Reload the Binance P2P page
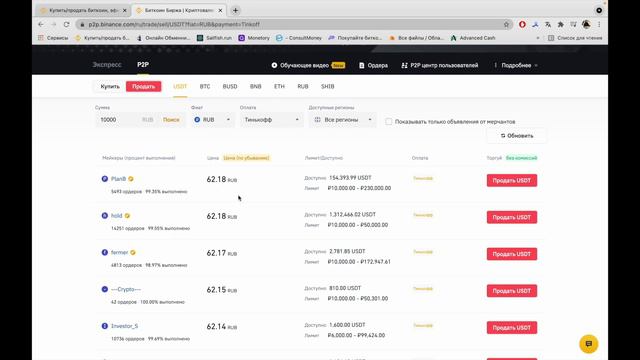 tap(66, 24)
